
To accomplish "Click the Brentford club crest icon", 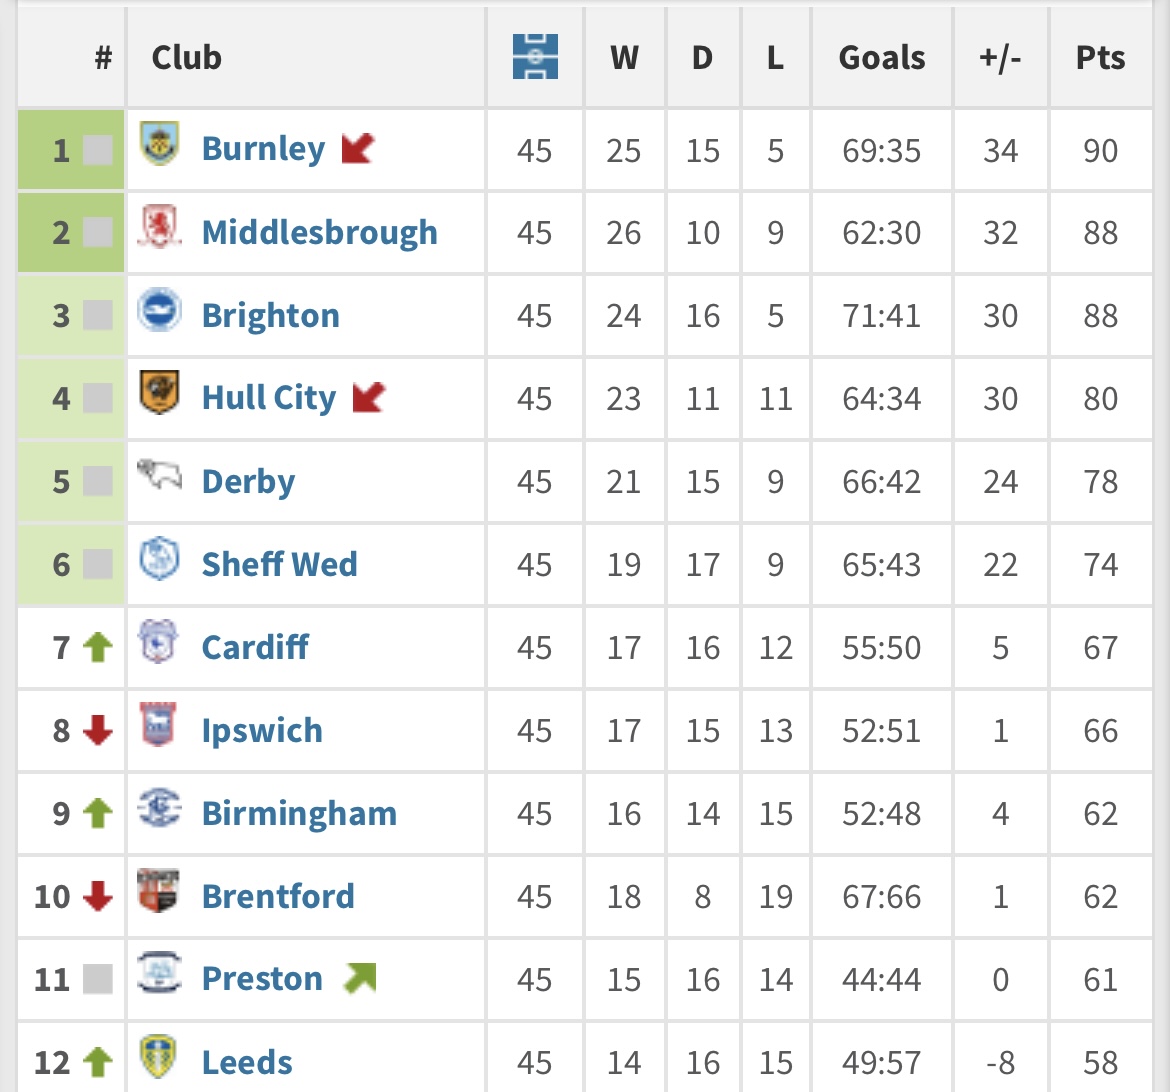I will 158,891.
